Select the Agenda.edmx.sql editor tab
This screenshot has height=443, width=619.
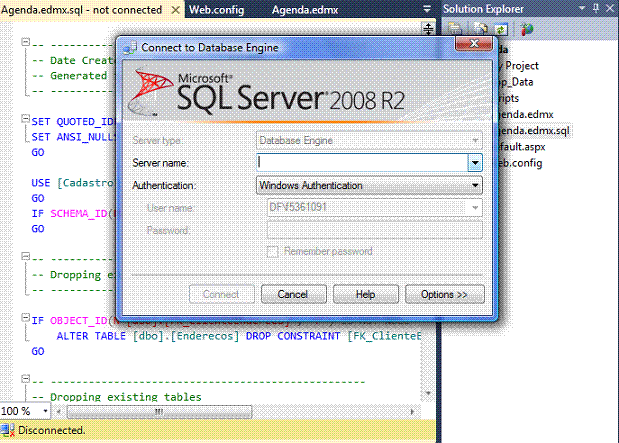click(x=82, y=10)
